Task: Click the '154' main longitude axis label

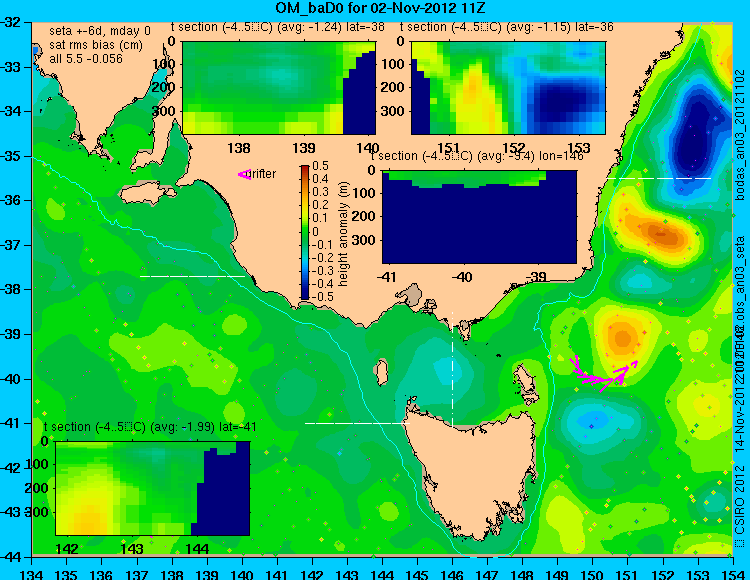Action: pos(733,574)
